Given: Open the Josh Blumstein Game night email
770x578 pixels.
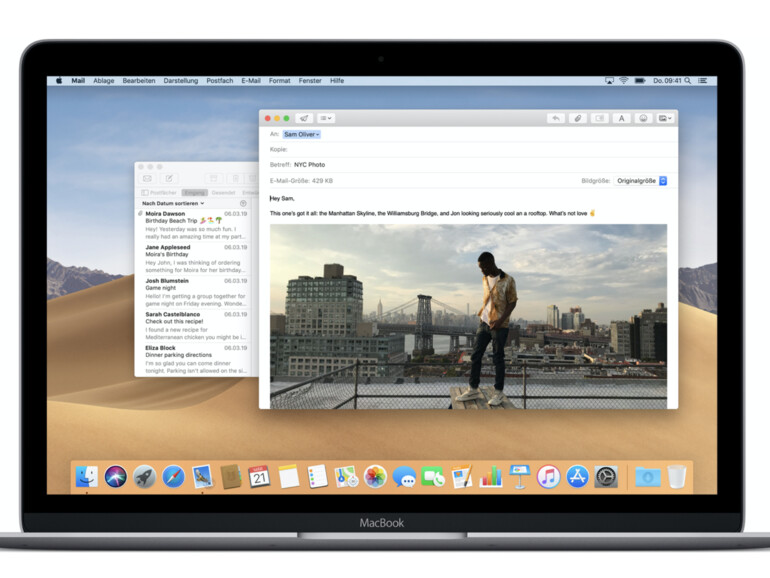Looking at the screenshot, I should (x=195, y=292).
